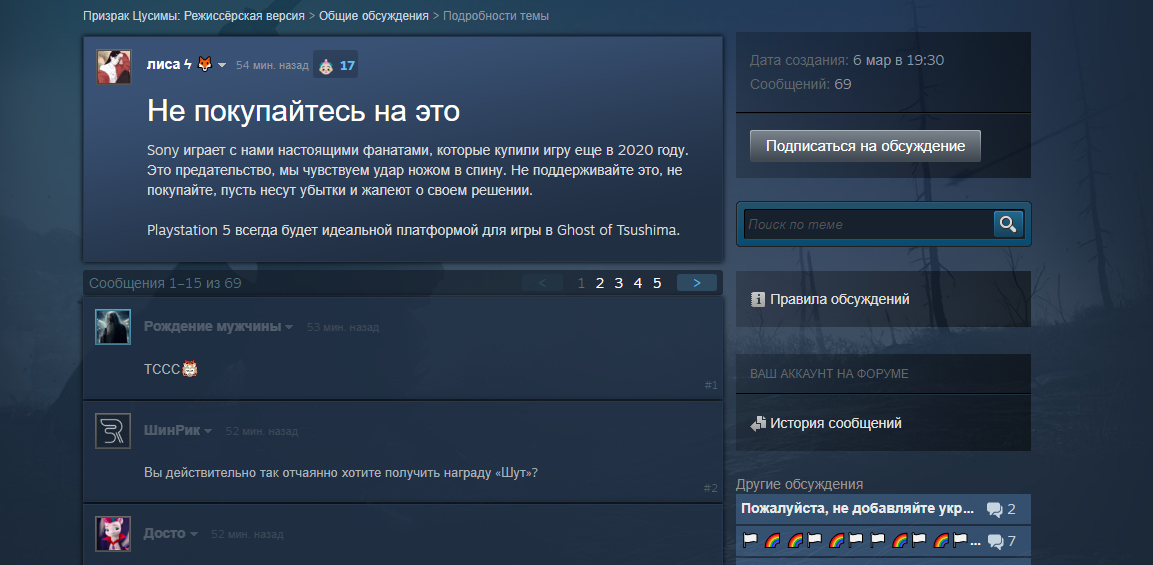Viewport: 1153px width, 565px height.
Task: Click timestamp 54 мин. назад
Action: click(x=272, y=65)
